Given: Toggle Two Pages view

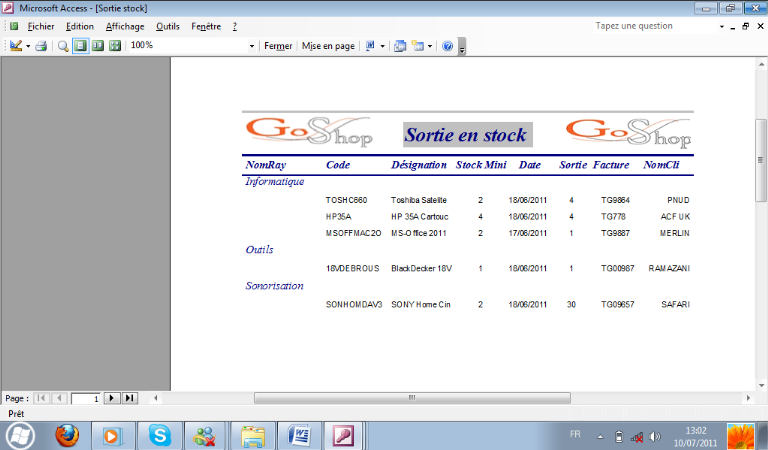Looking at the screenshot, I should coord(97,46).
